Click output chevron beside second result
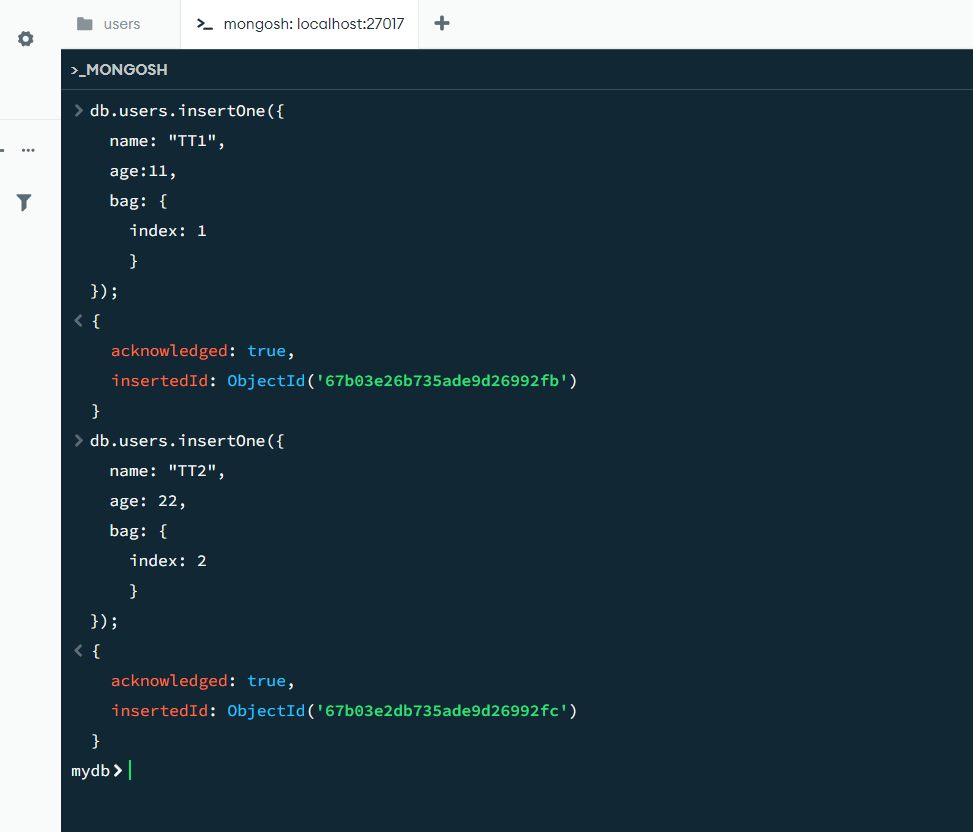The height and width of the screenshot is (832, 973). point(79,651)
